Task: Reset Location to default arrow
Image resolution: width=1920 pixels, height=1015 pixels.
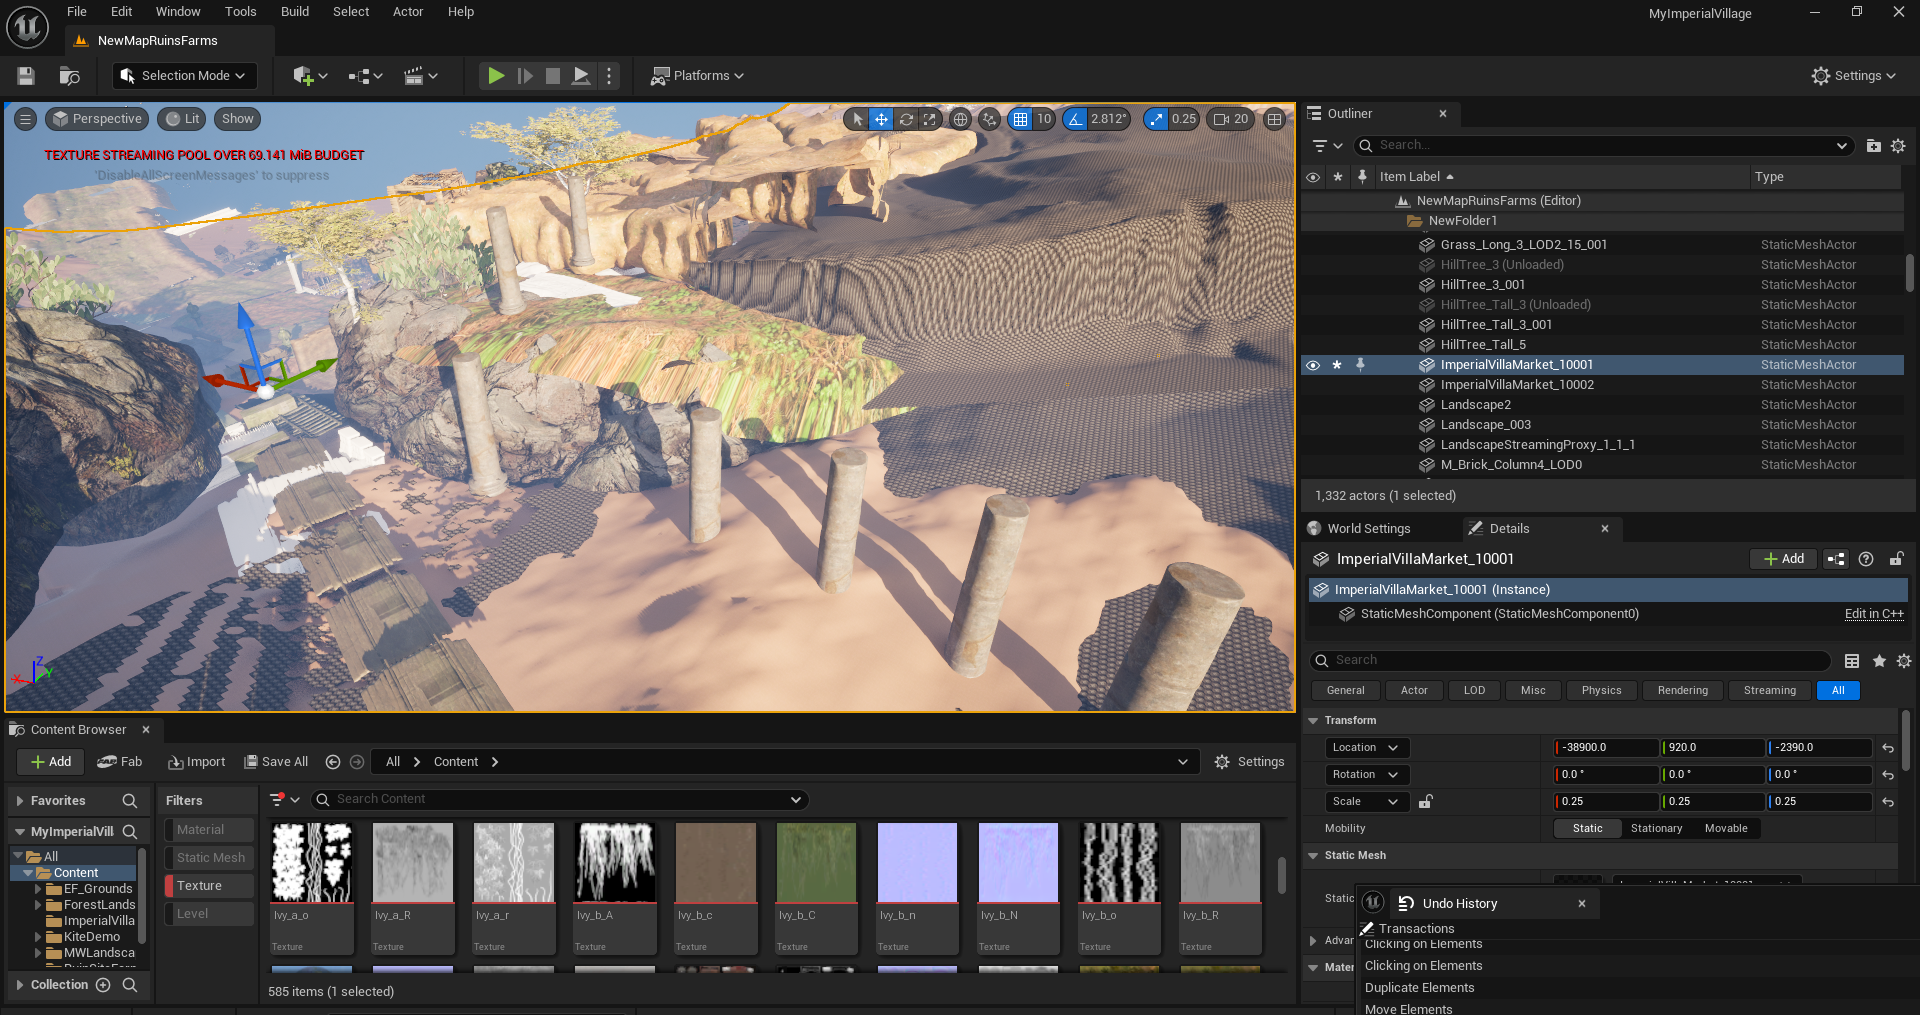Action: coord(1888,748)
